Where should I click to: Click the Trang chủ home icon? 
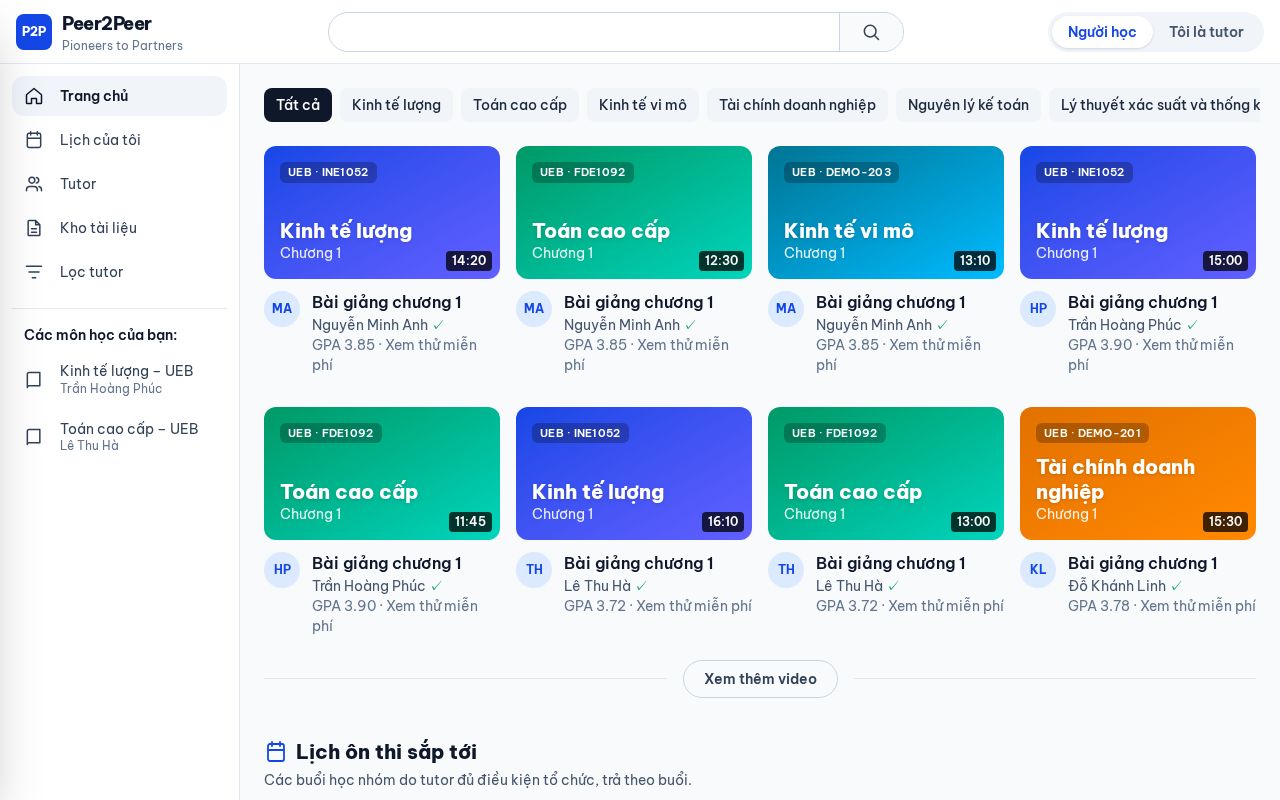pos(34,96)
